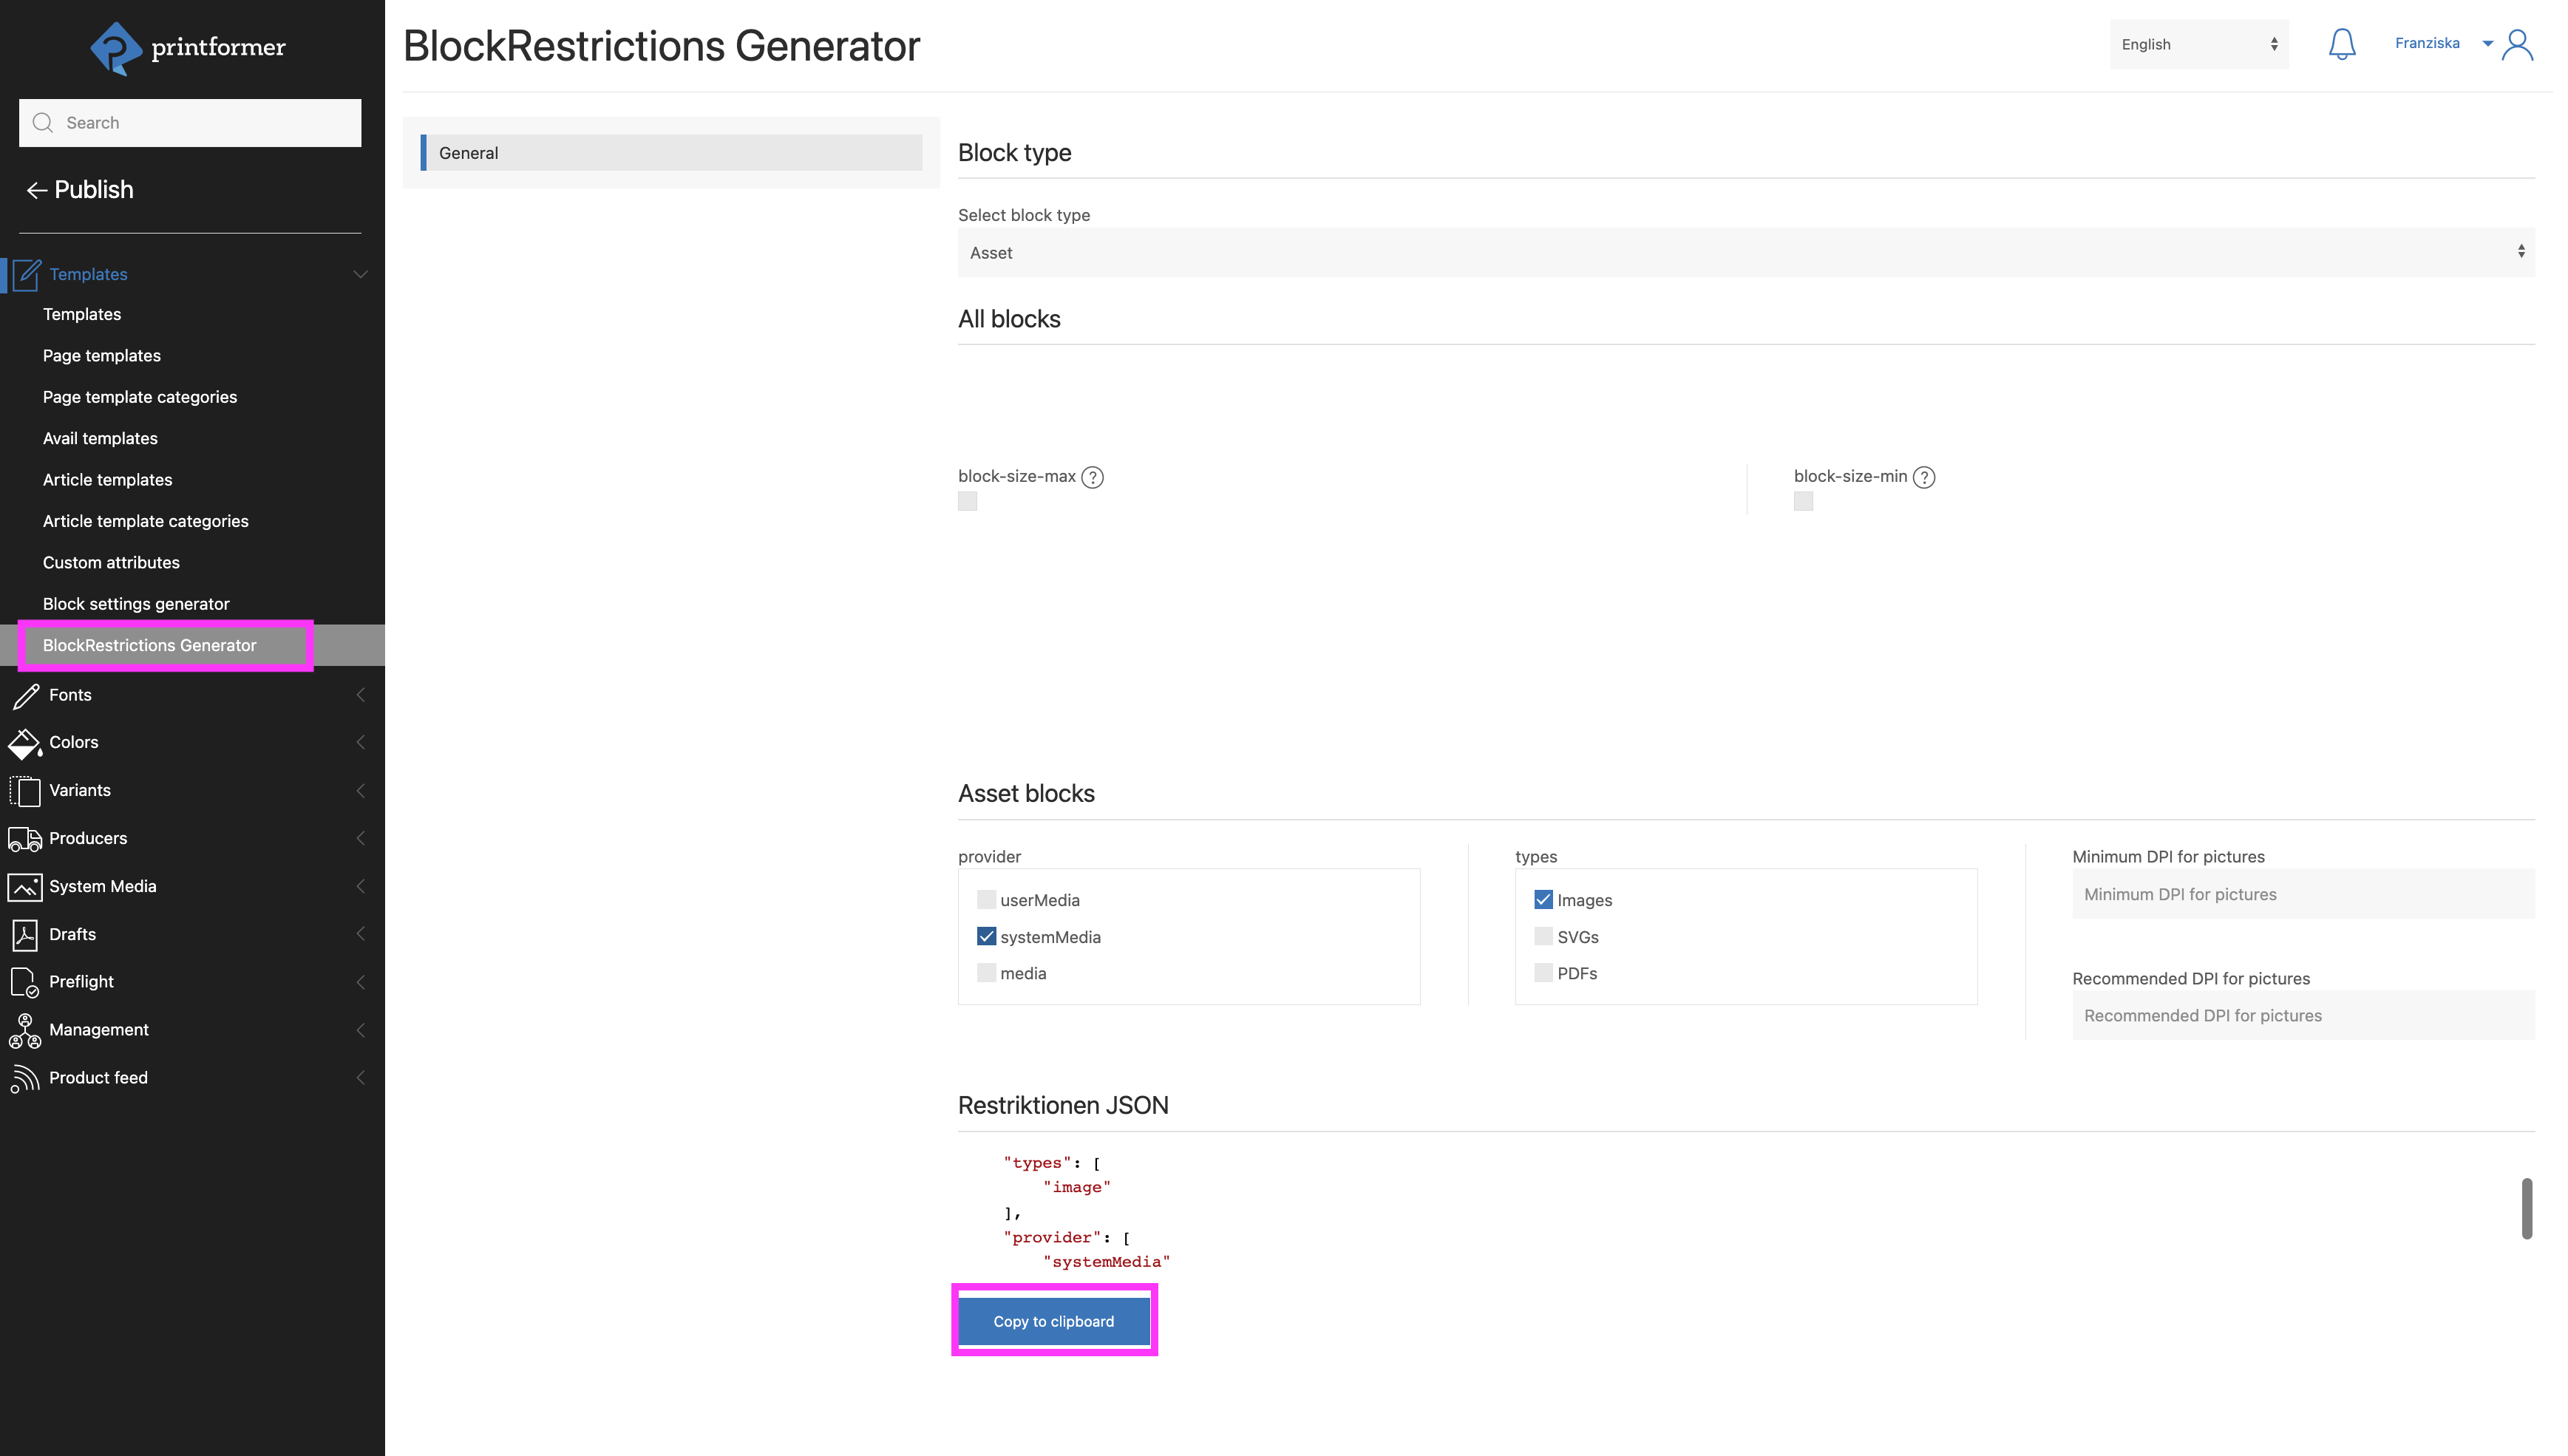Open the Block settings generator menu item
Viewport: 2568px width, 1456px height.
(136, 603)
